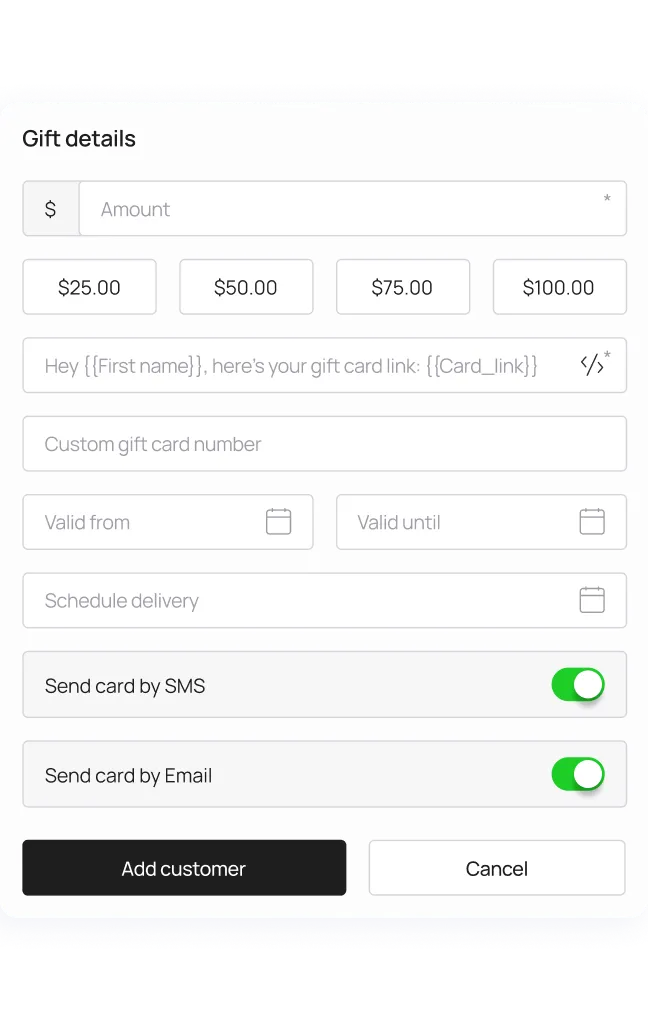
Task: Click the gift card message template field
Action: [x=325, y=365]
